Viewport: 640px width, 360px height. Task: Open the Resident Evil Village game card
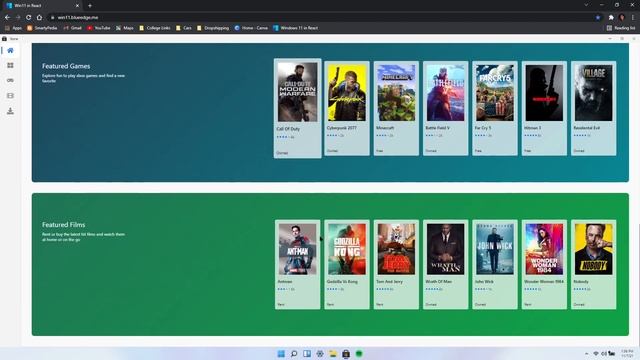click(593, 108)
